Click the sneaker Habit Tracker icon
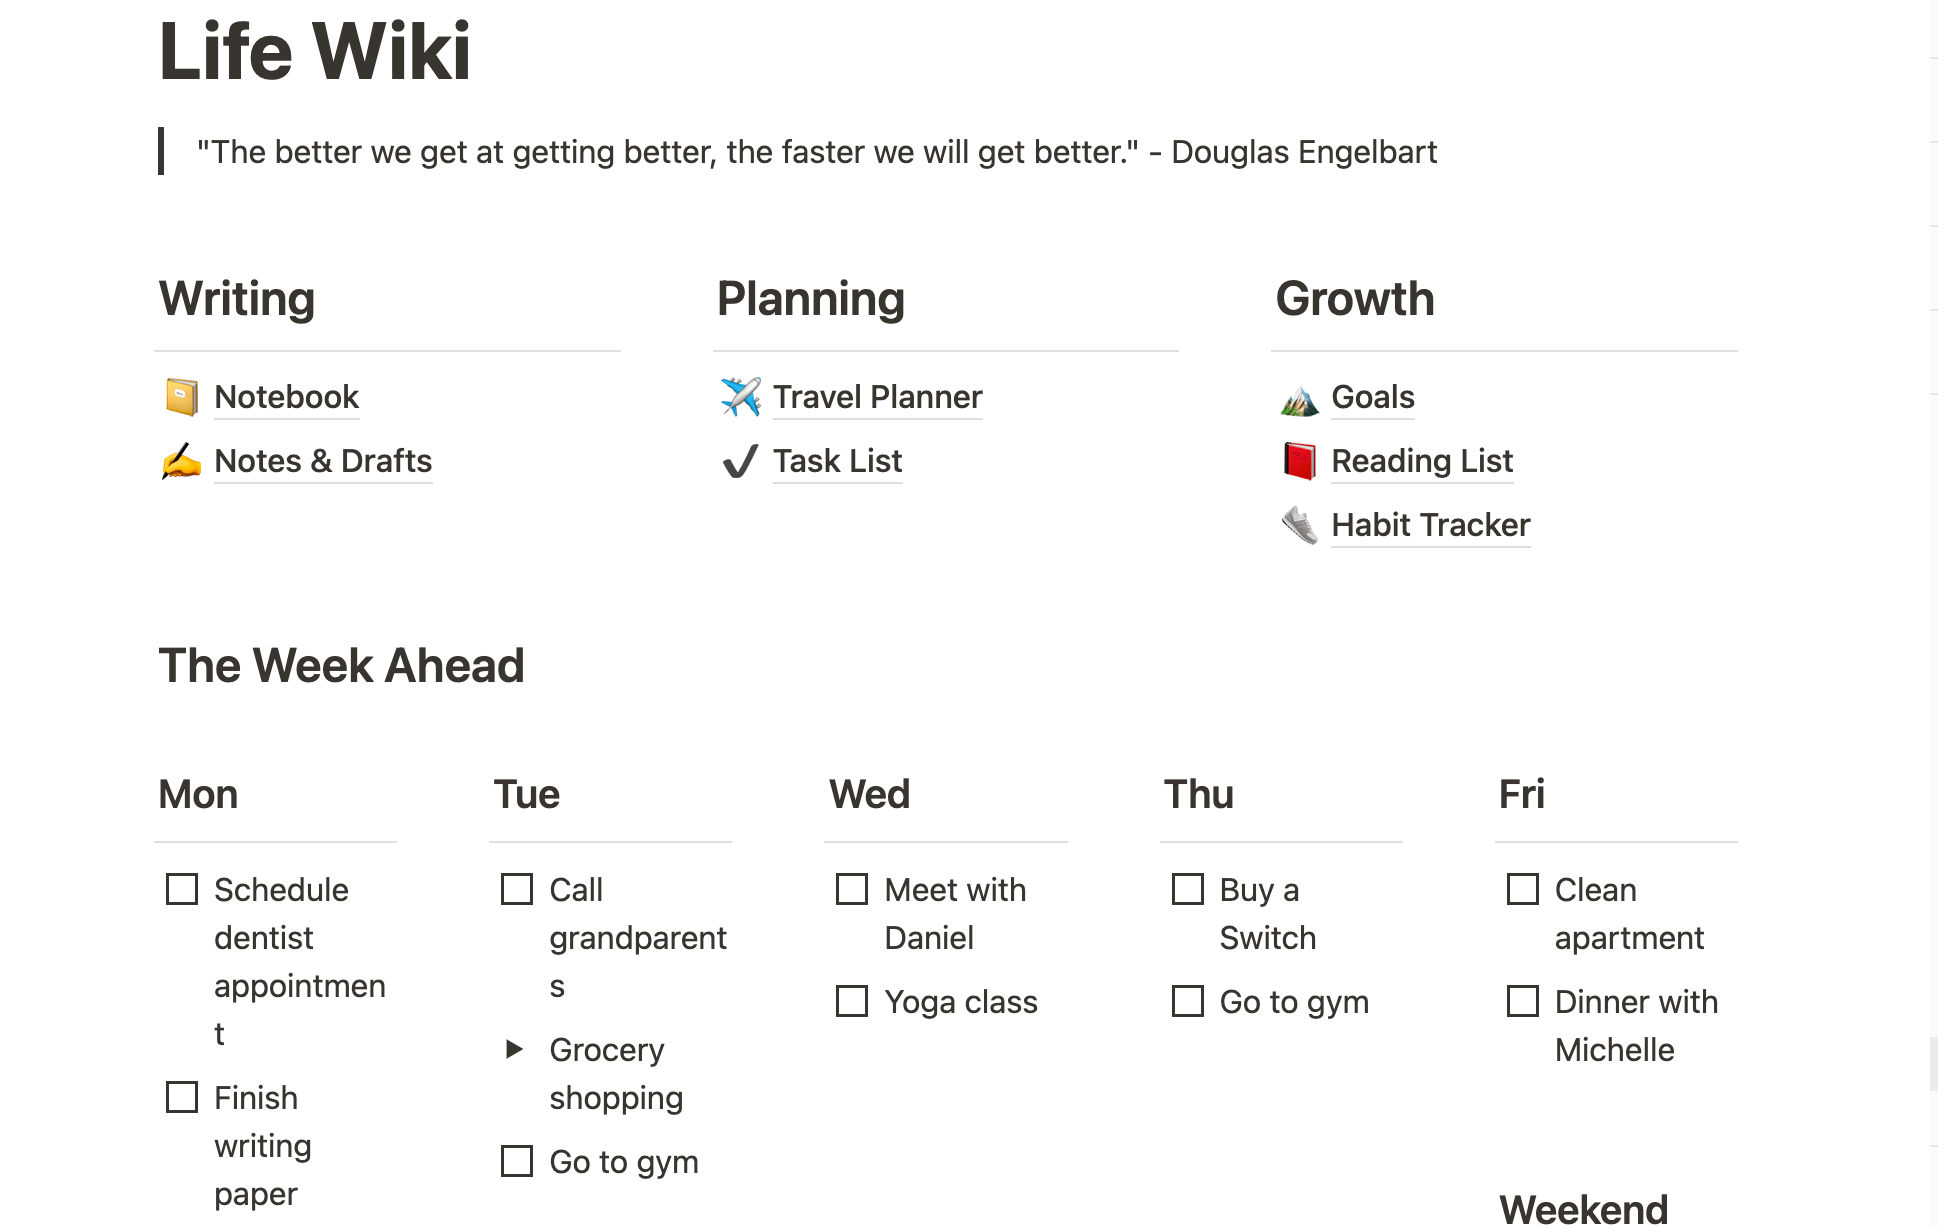 tap(1299, 525)
